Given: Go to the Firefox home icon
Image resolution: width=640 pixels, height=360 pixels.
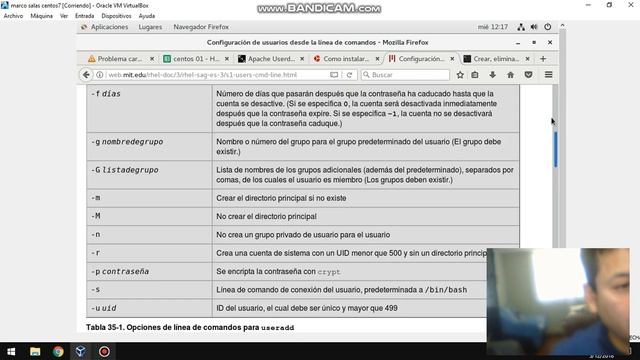Looking at the screenshot, I should click(x=510, y=75).
